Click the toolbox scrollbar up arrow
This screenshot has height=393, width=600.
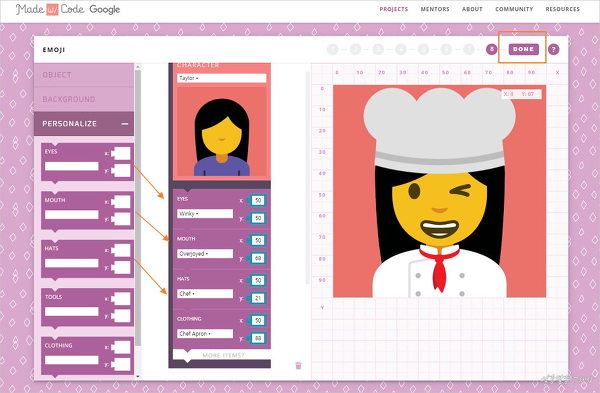(138, 67)
